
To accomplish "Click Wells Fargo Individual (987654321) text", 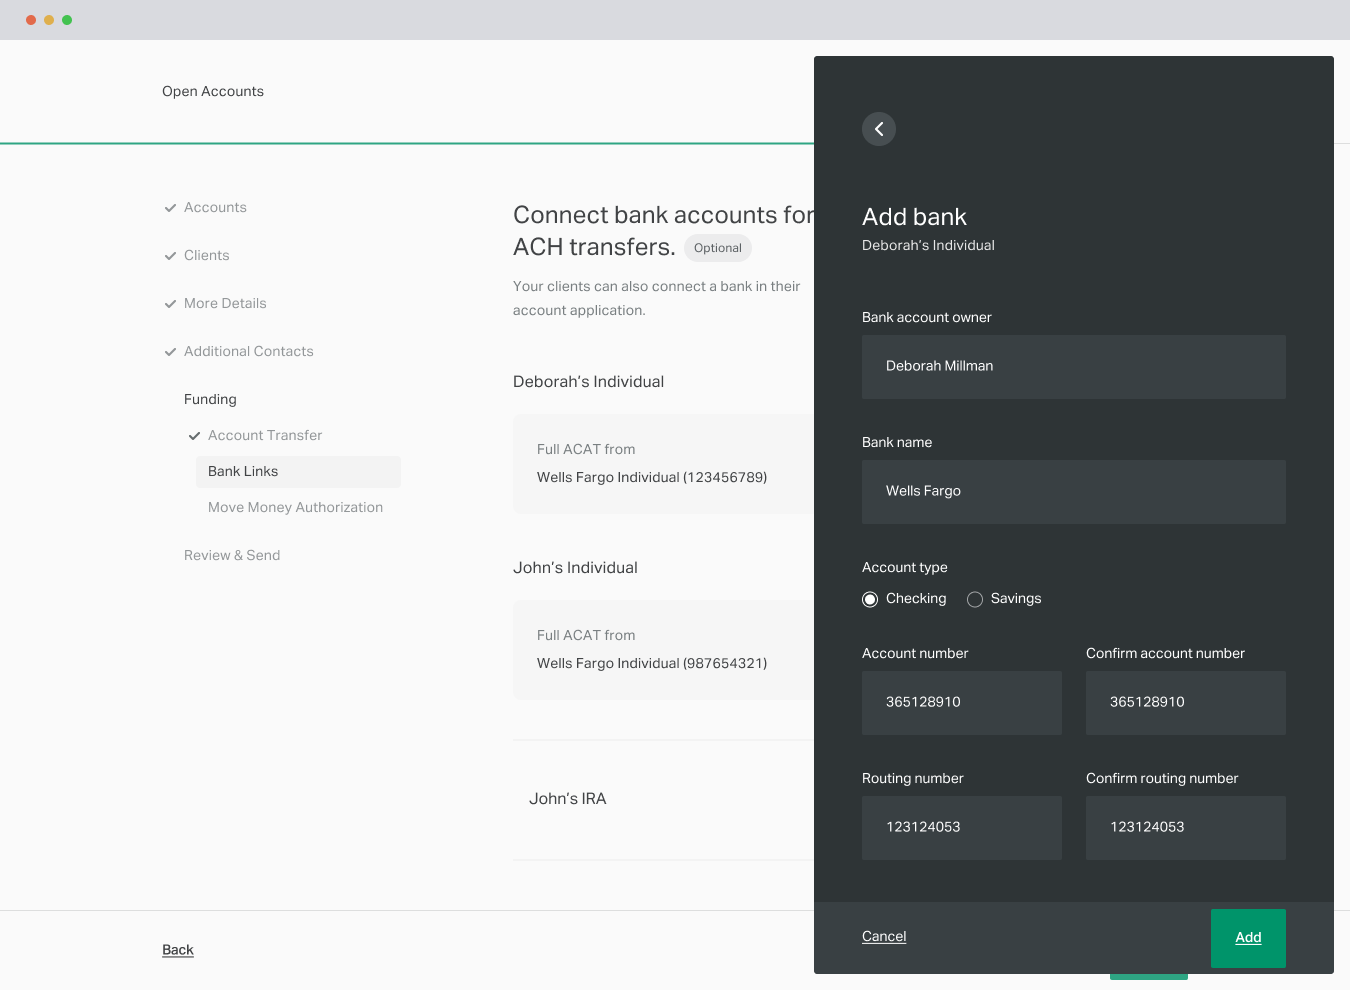I will 652,663.
